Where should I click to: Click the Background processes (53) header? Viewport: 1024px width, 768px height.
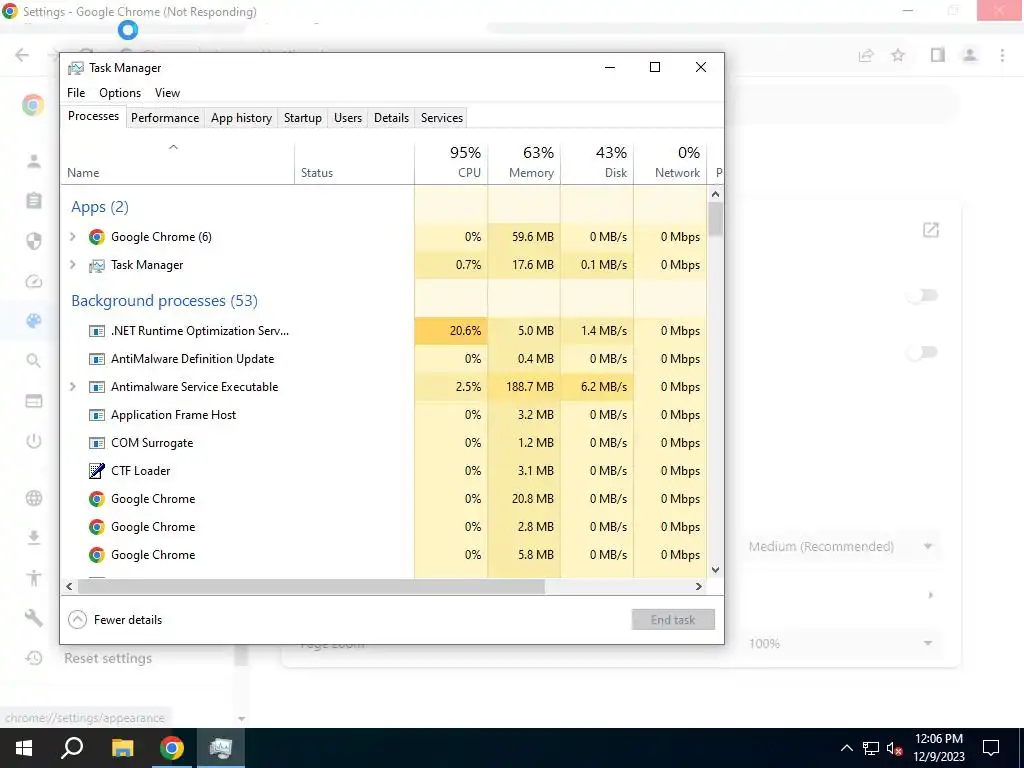pyautogui.click(x=165, y=301)
